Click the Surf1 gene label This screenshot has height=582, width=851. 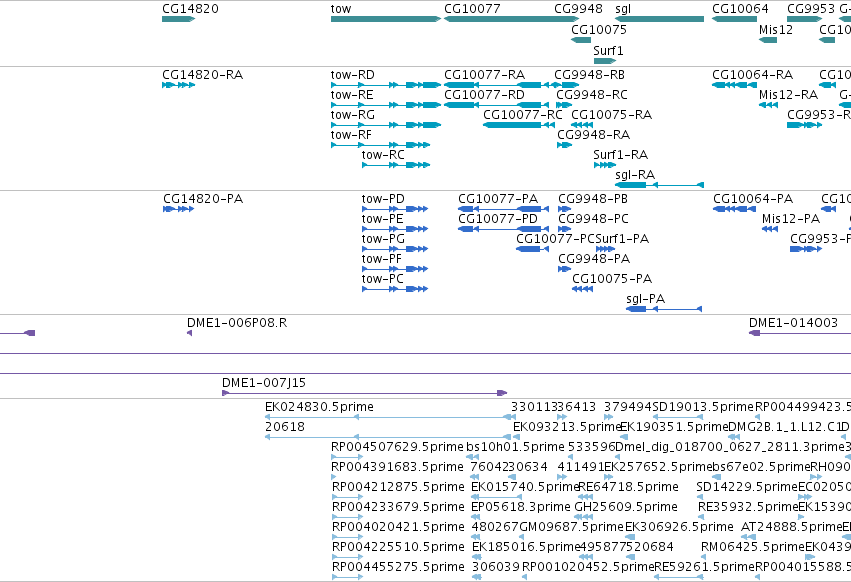[x=608, y=50]
